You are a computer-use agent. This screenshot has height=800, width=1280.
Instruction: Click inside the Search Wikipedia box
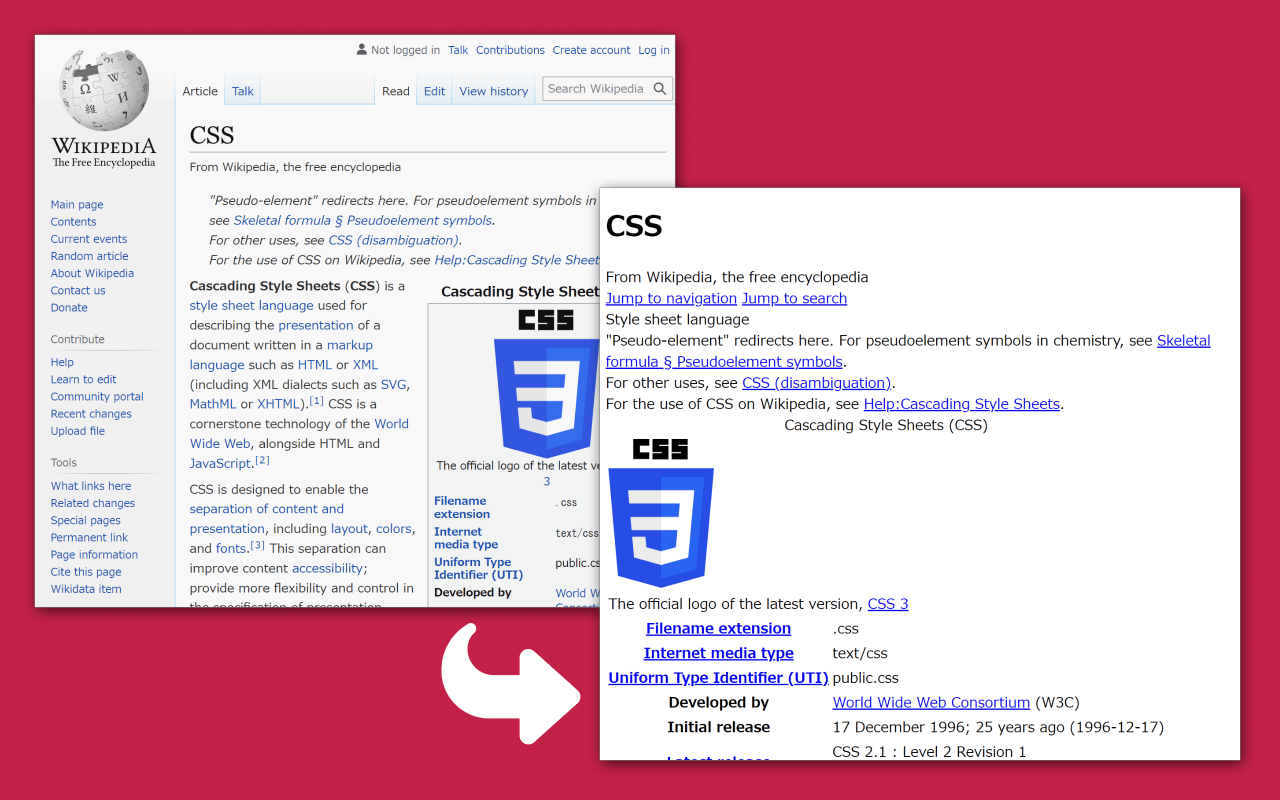coord(597,88)
